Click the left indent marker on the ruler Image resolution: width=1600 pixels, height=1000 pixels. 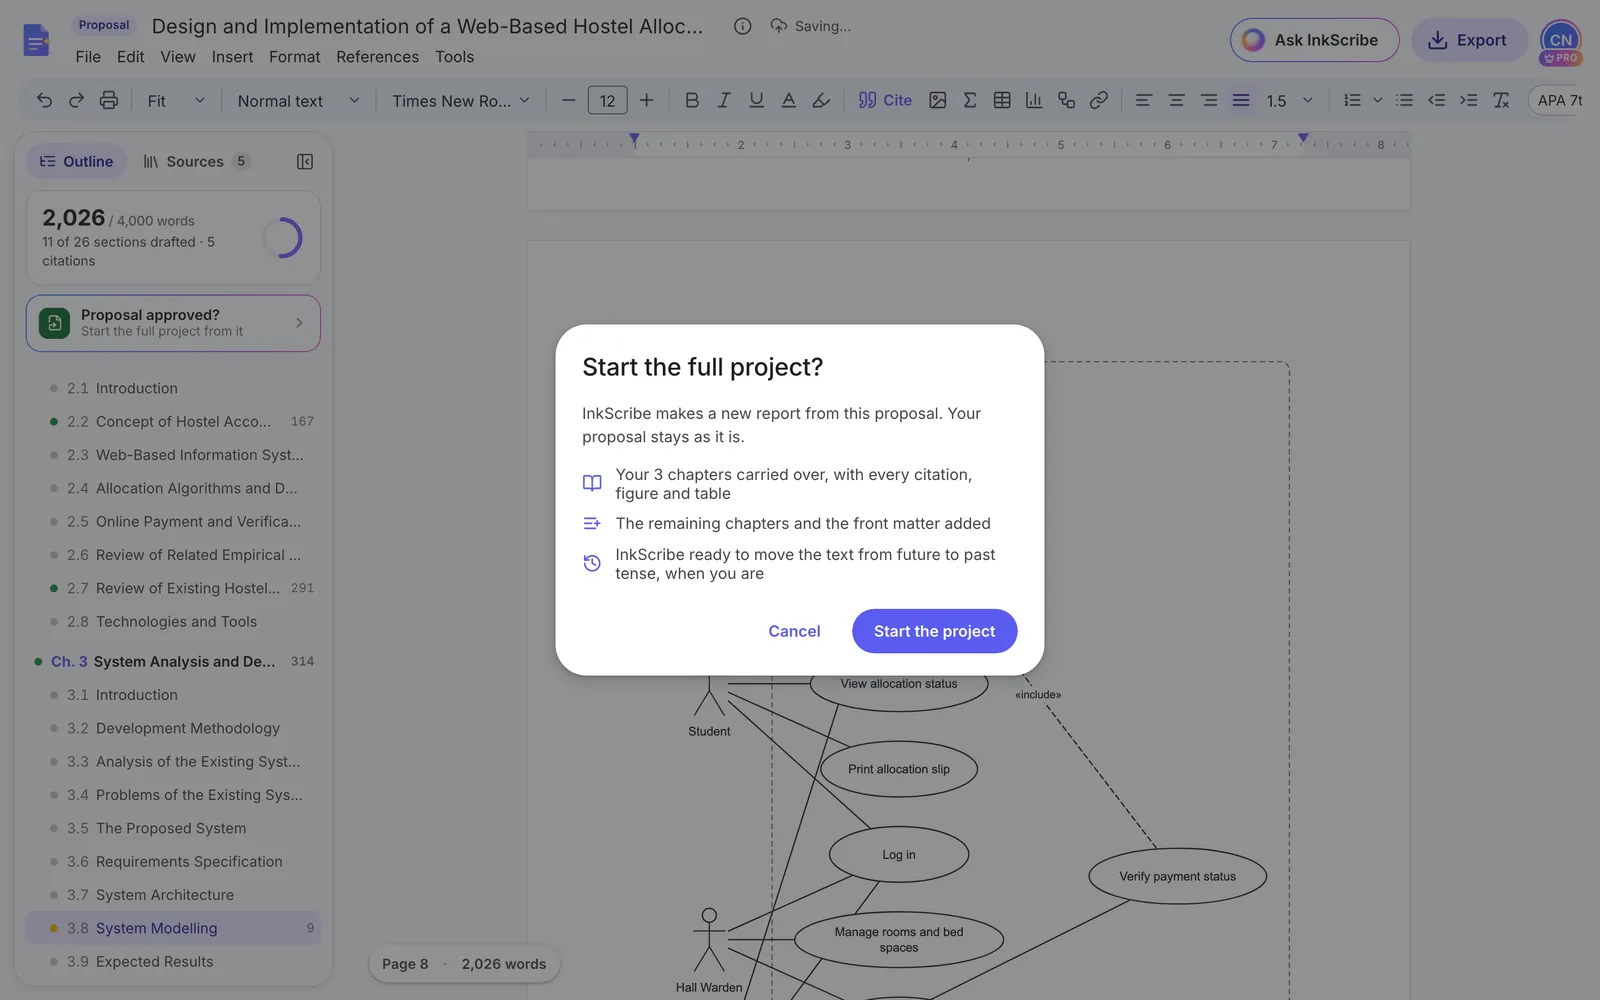click(x=634, y=139)
